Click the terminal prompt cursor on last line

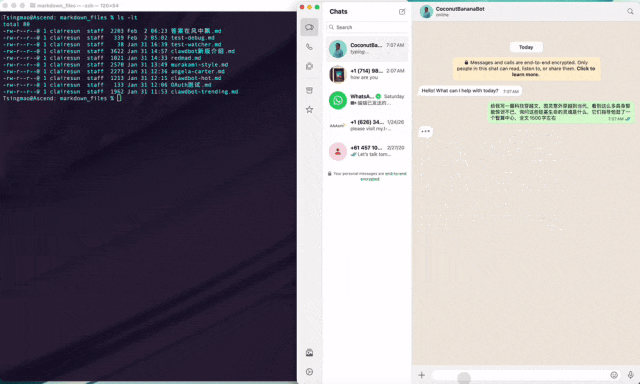pyautogui.click(x=119, y=98)
